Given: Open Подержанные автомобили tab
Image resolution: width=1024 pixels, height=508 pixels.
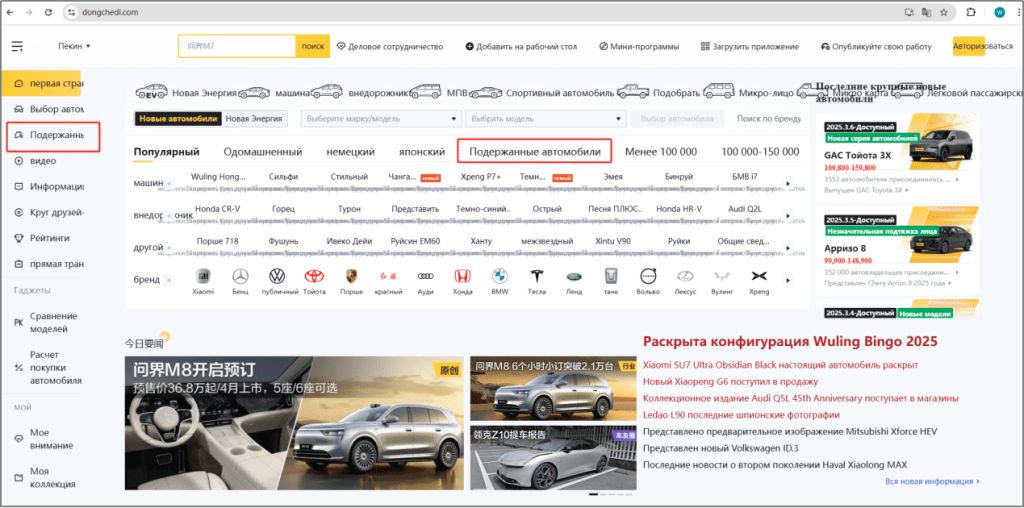Looking at the screenshot, I should click(534, 151).
